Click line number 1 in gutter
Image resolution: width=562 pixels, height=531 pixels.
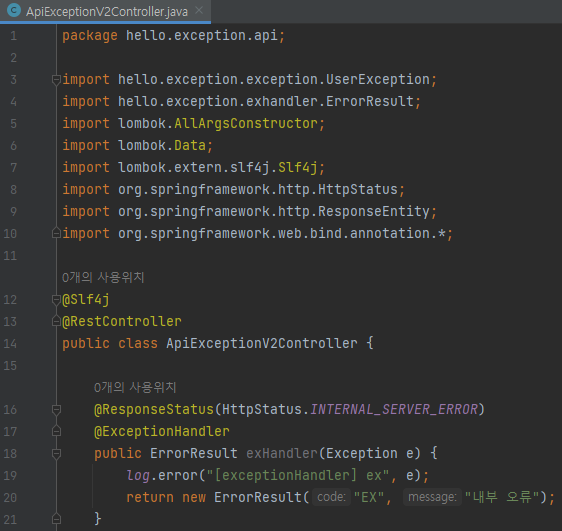pyautogui.click(x=13, y=36)
